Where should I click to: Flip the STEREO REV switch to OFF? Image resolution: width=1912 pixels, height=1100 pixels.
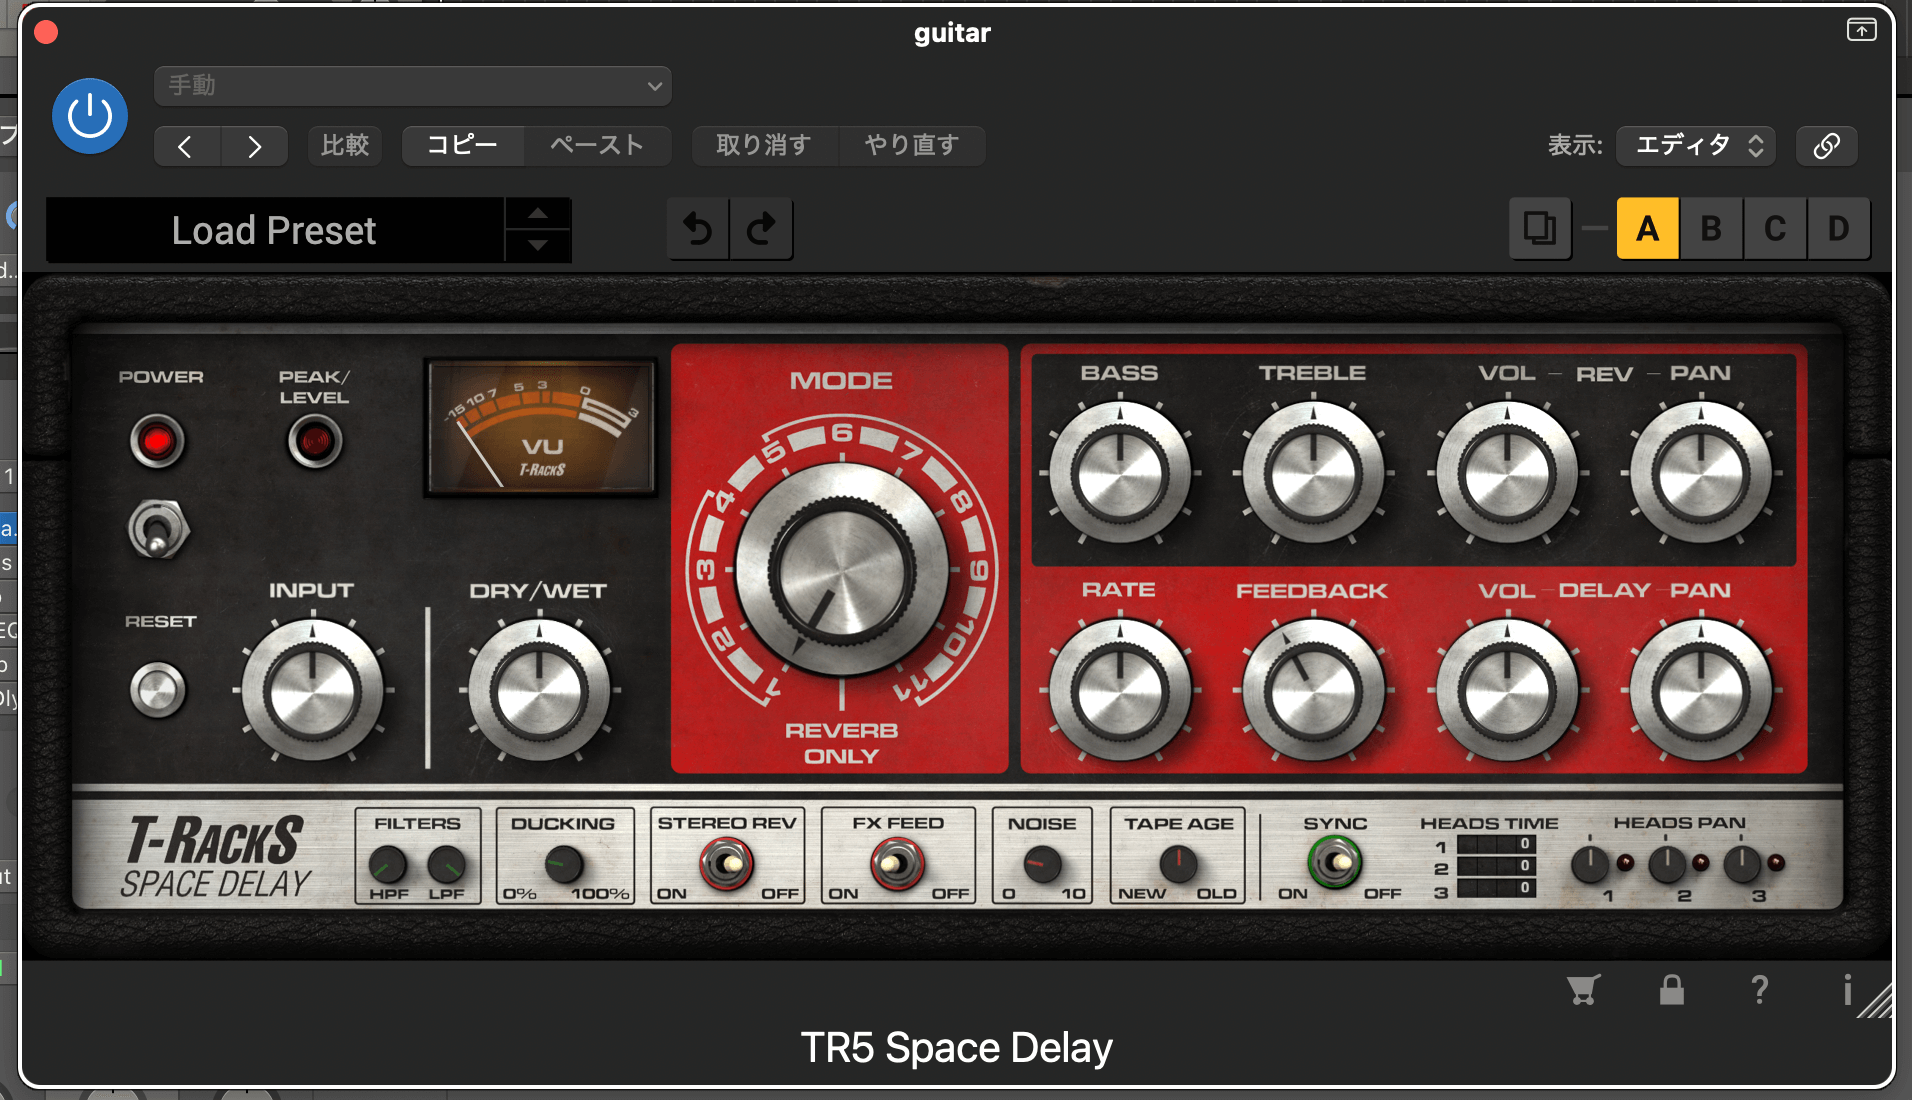coord(727,862)
